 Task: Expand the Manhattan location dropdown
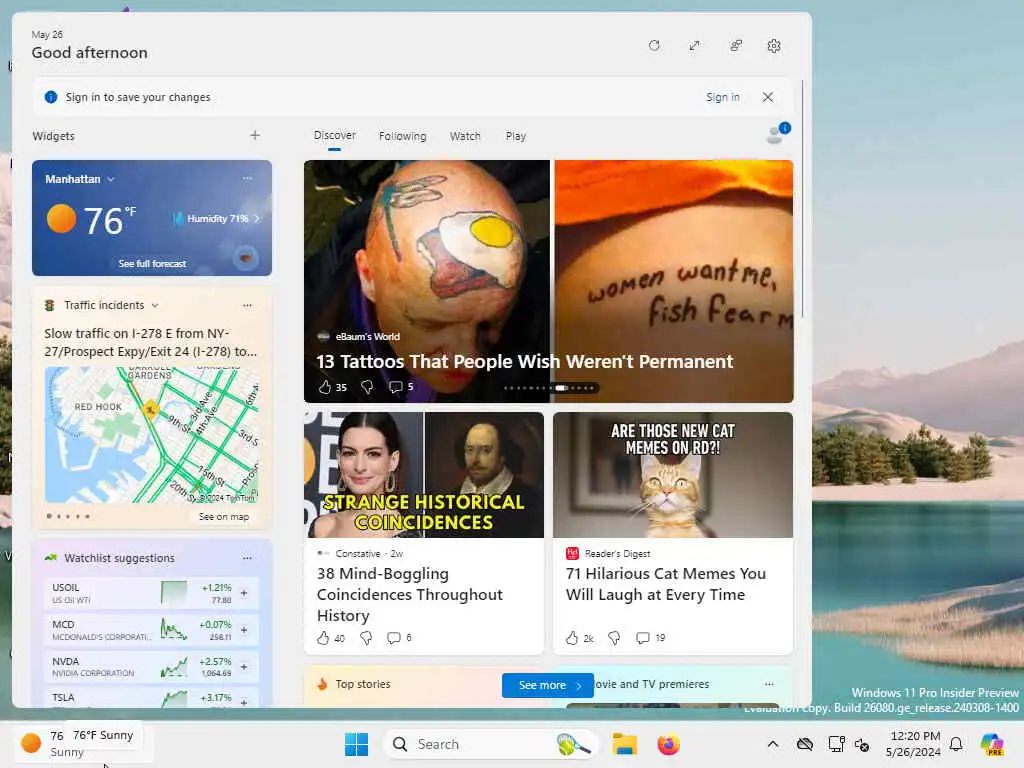[x=110, y=179]
